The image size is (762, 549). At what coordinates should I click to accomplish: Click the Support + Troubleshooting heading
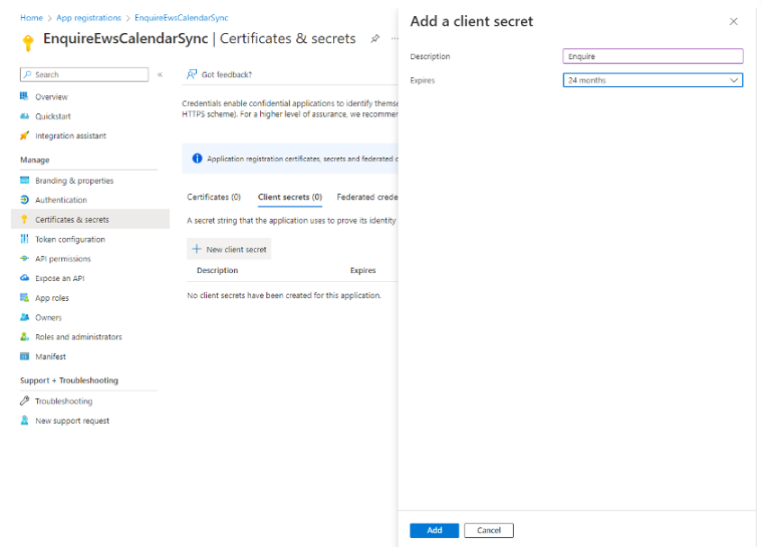point(69,380)
